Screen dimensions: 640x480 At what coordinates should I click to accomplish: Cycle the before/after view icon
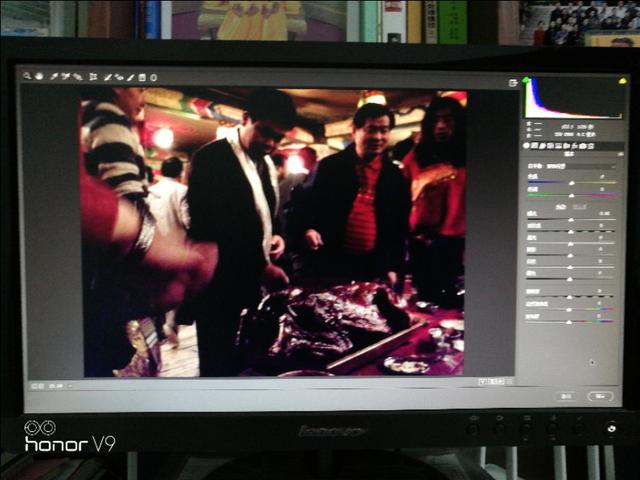click(483, 382)
